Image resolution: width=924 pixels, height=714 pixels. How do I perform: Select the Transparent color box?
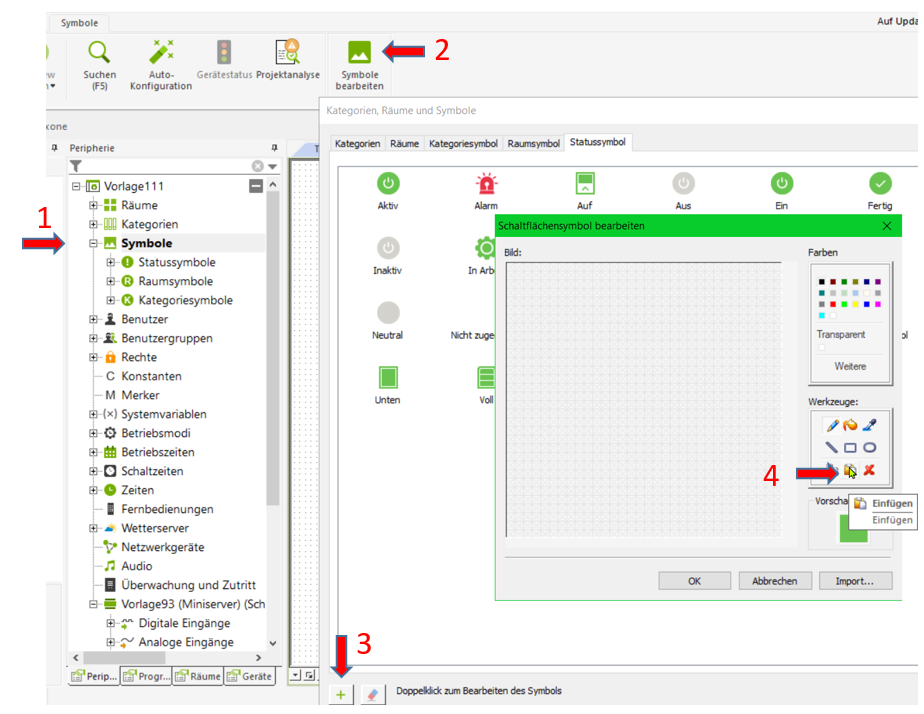(x=821, y=347)
